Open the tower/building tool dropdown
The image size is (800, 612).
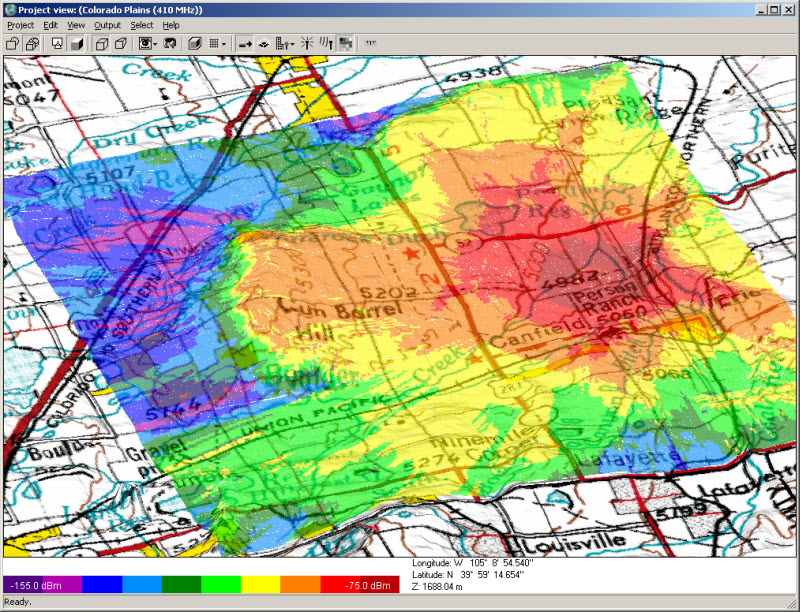tap(292, 43)
